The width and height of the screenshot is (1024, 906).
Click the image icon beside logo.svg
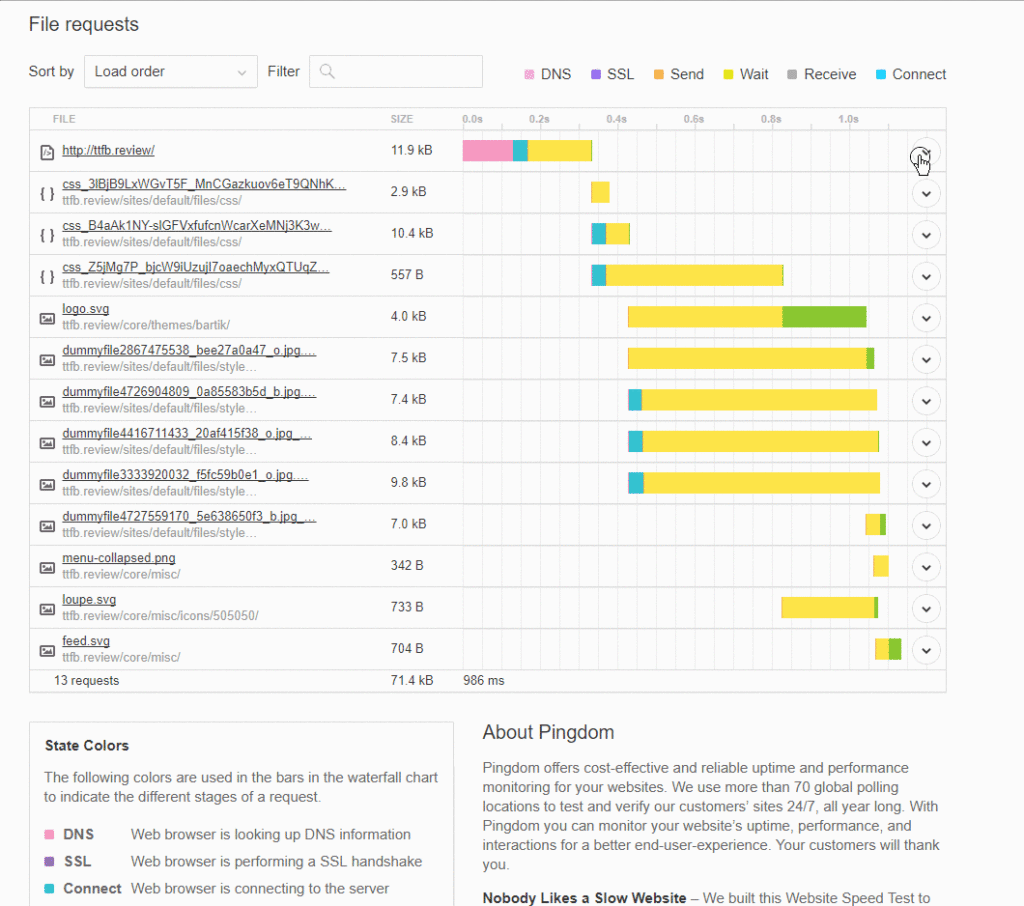(47, 318)
